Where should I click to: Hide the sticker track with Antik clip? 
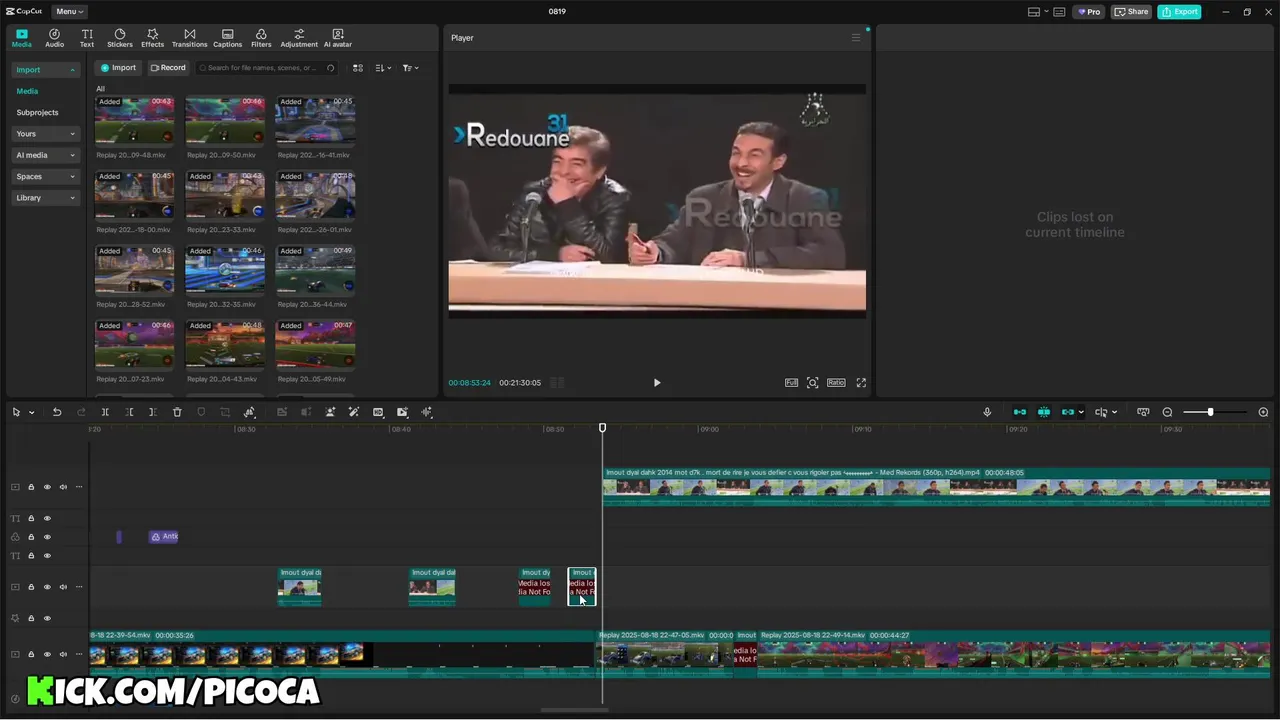click(x=47, y=537)
